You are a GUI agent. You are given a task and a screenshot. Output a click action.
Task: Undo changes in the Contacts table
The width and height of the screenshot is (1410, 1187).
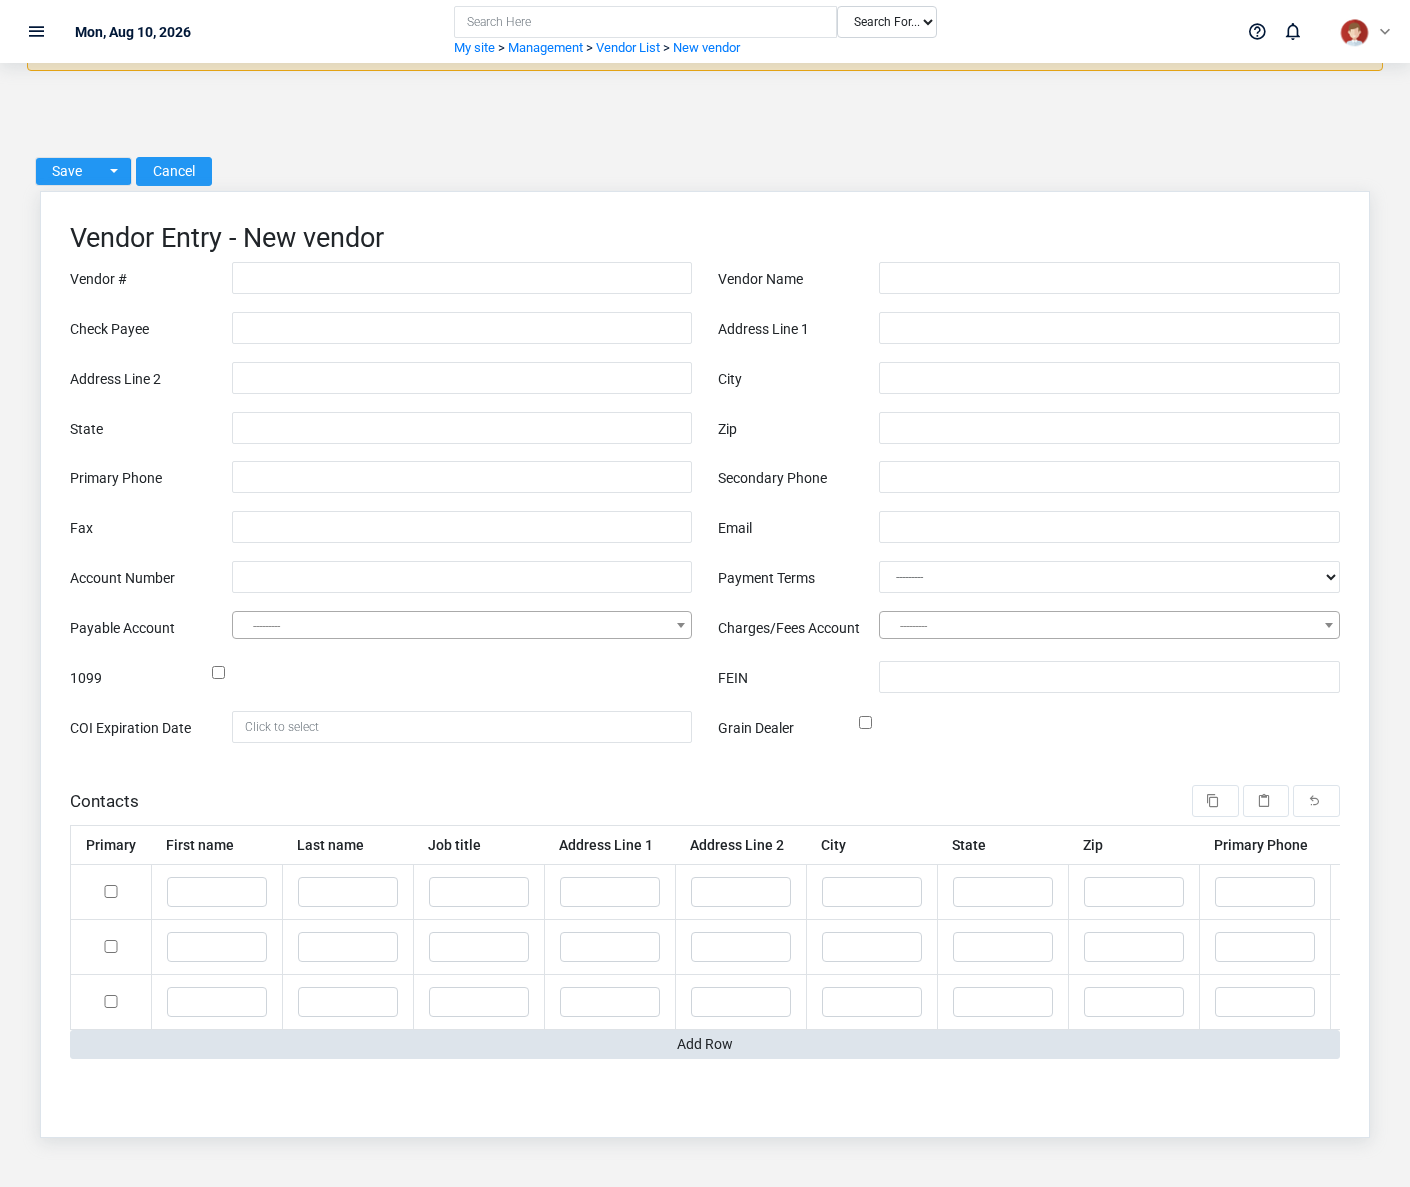click(x=1316, y=801)
